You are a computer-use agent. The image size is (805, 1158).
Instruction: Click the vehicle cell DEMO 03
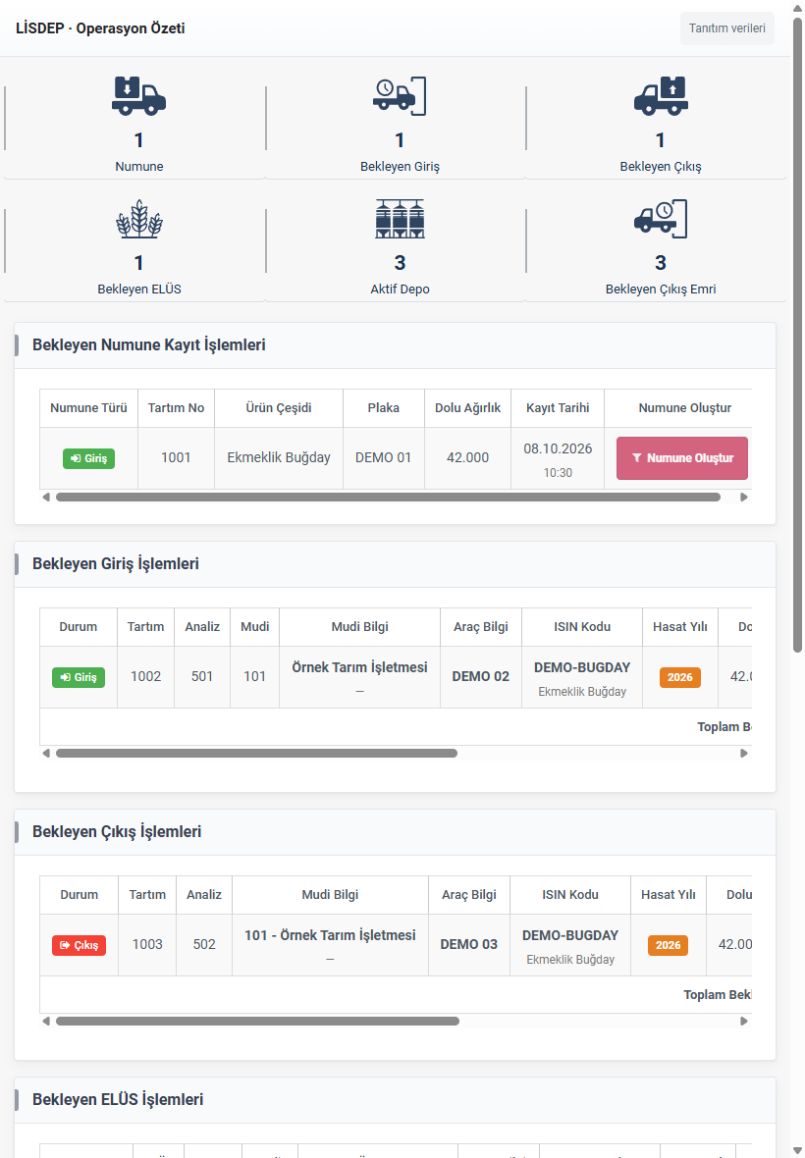(469, 945)
